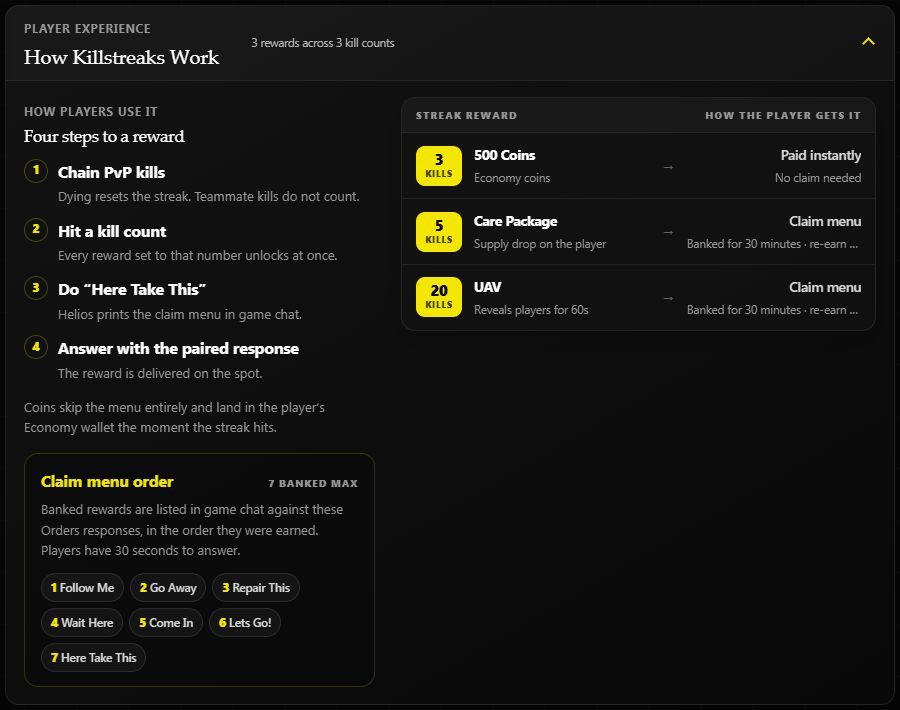Click Supply drop on the player text
This screenshot has height=710, width=900.
(540, 244)
